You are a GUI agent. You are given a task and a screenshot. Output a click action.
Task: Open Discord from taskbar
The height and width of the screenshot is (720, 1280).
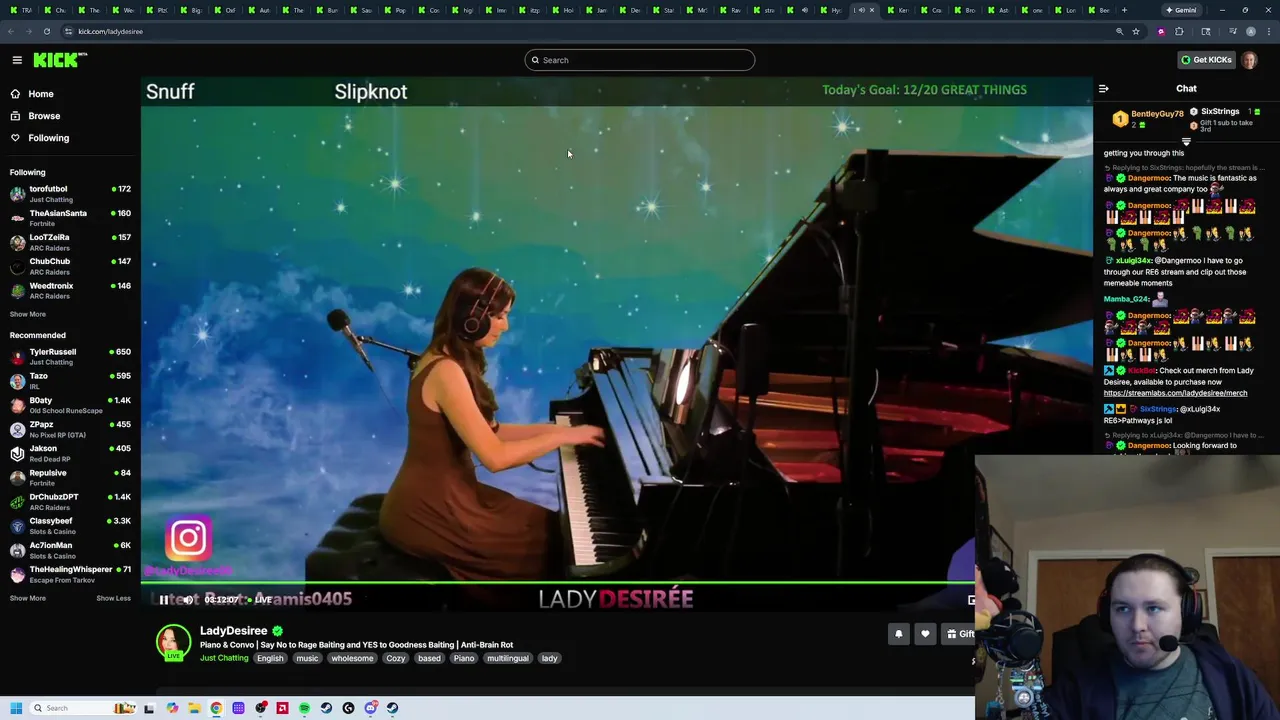point(370,708)
